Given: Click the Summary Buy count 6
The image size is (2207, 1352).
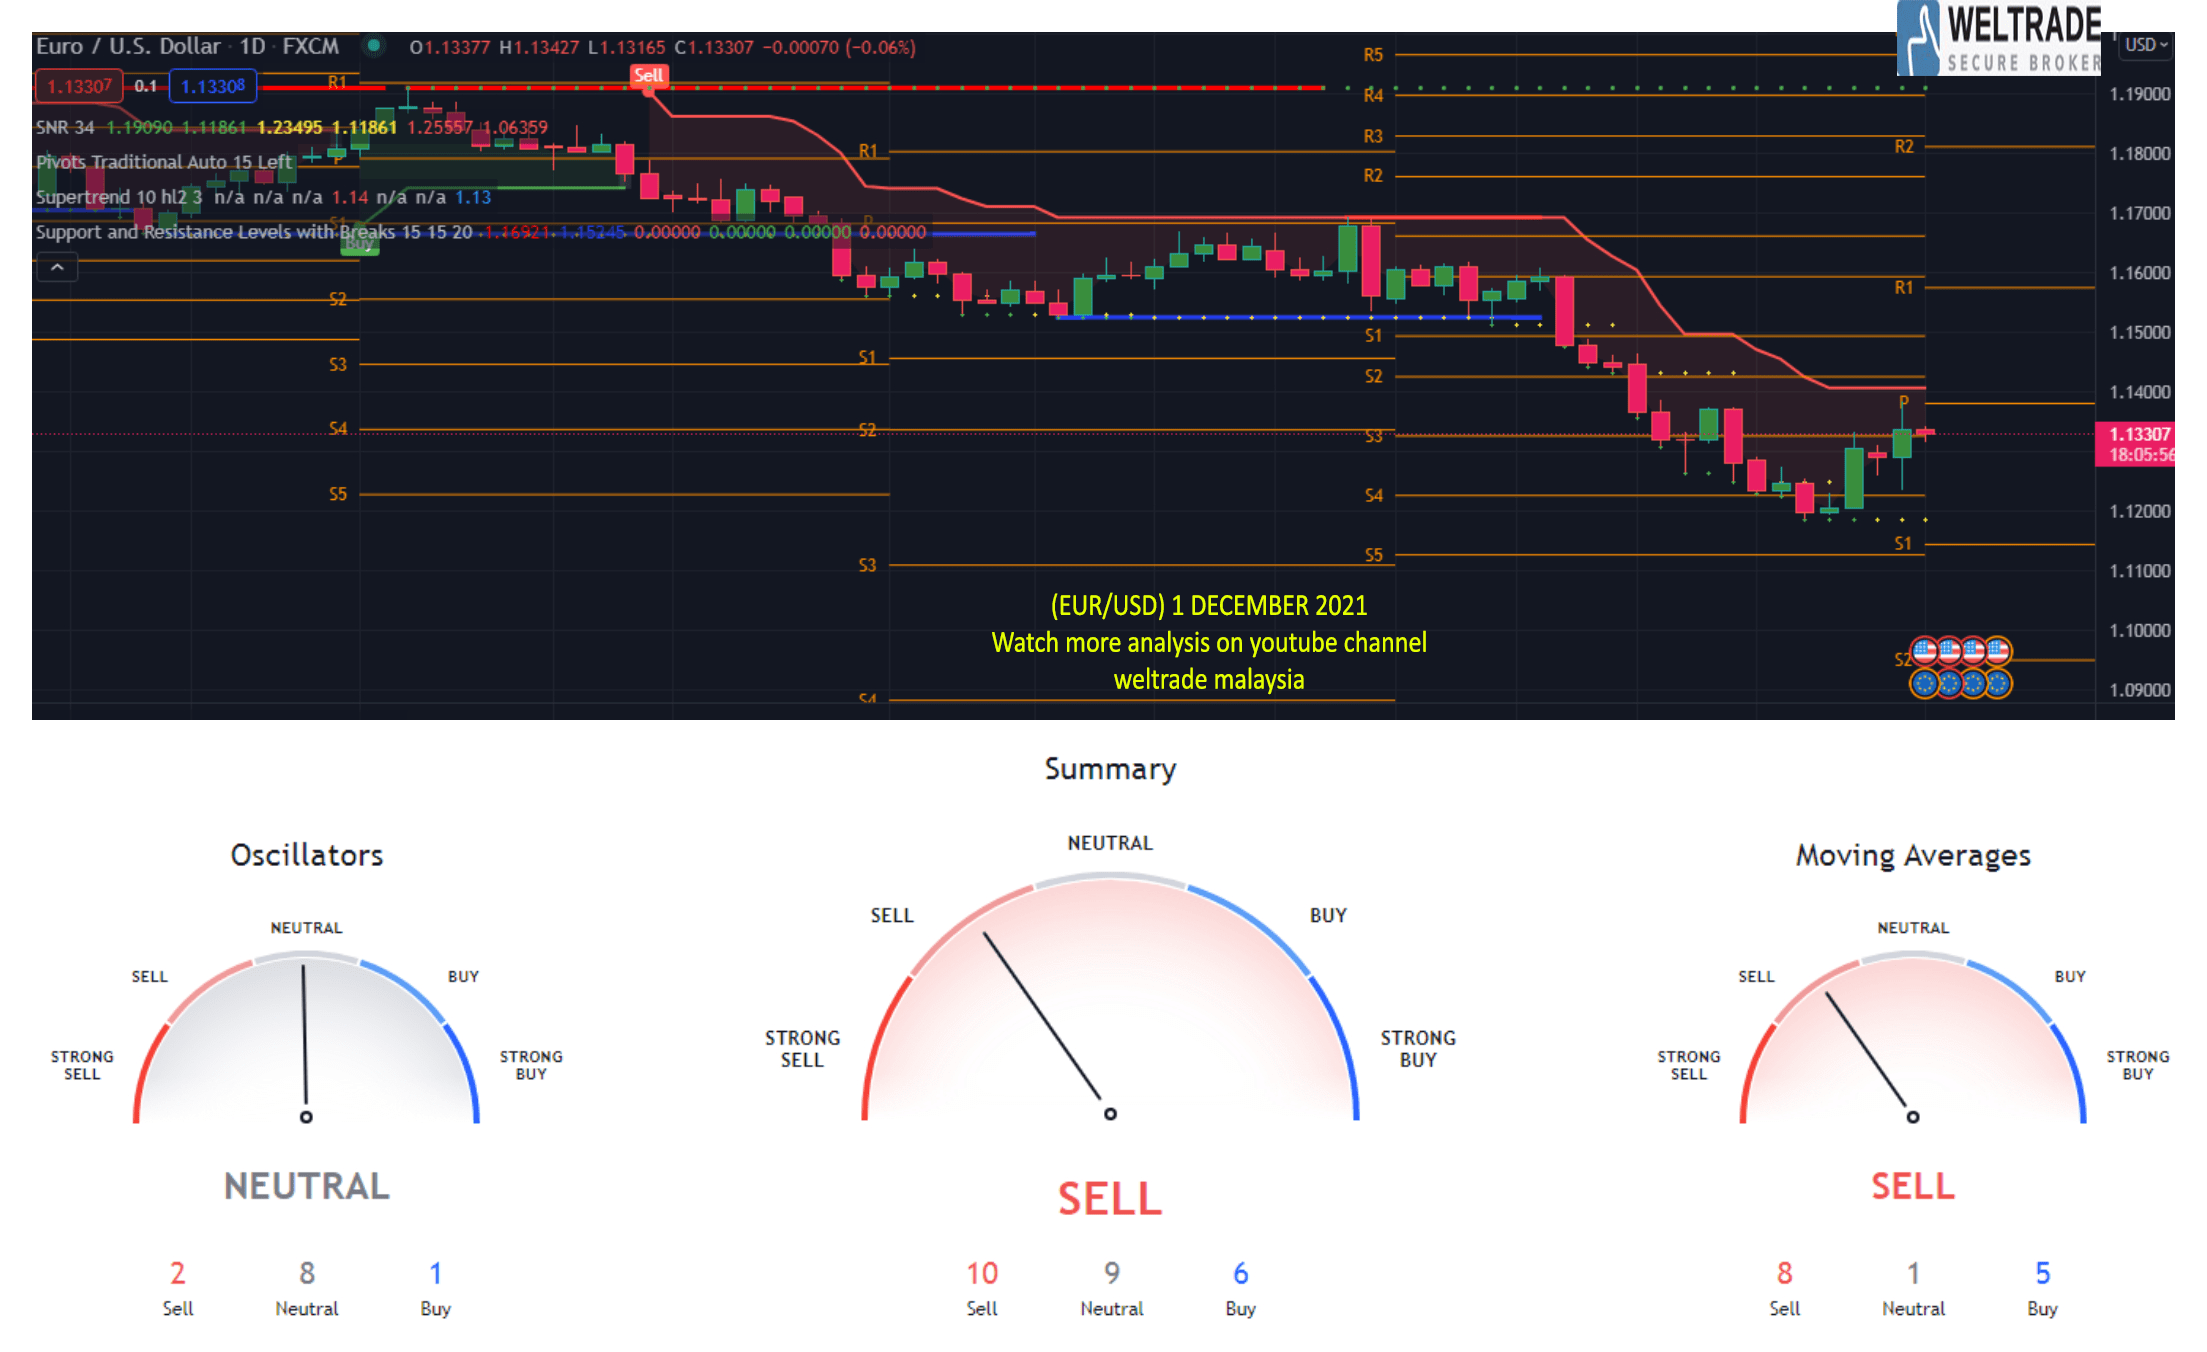Looking at the screenshot, I should click(x=1241, y=1273).
